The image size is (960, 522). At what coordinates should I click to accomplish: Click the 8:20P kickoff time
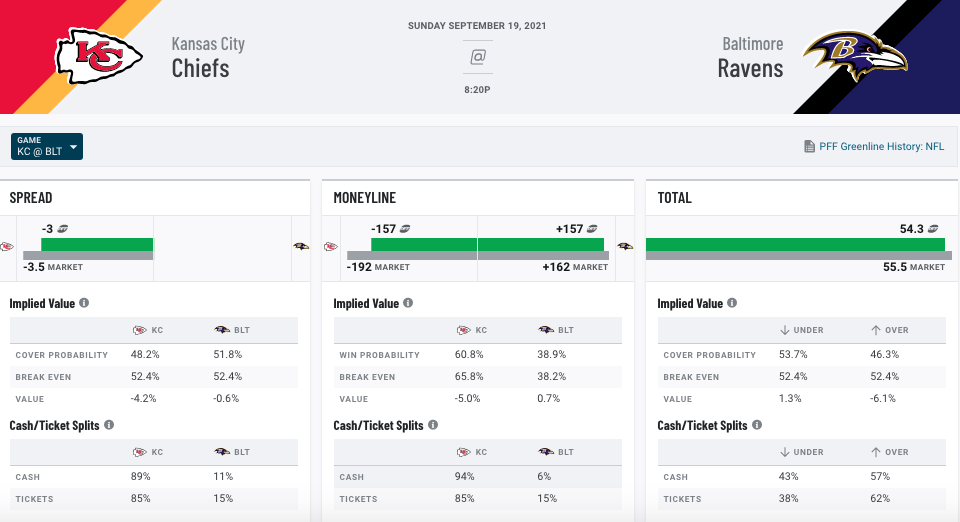point(477,89)
